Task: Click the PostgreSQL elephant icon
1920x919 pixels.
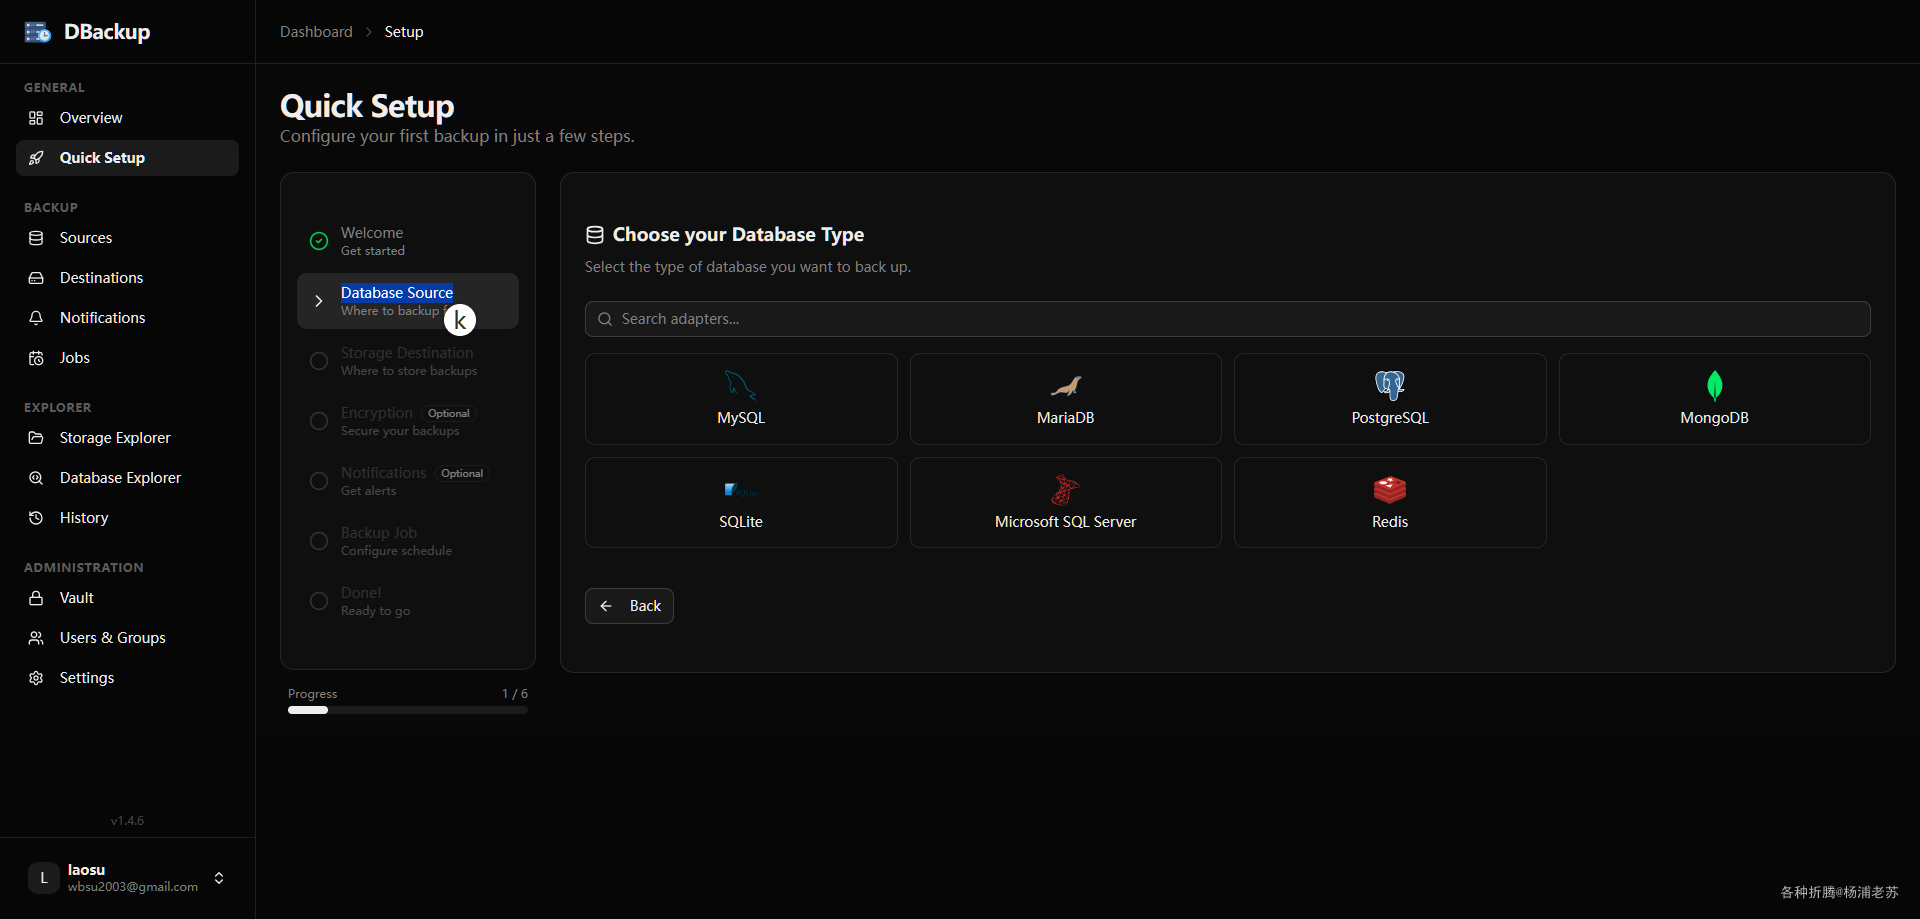Action: tap(1390, 385)
